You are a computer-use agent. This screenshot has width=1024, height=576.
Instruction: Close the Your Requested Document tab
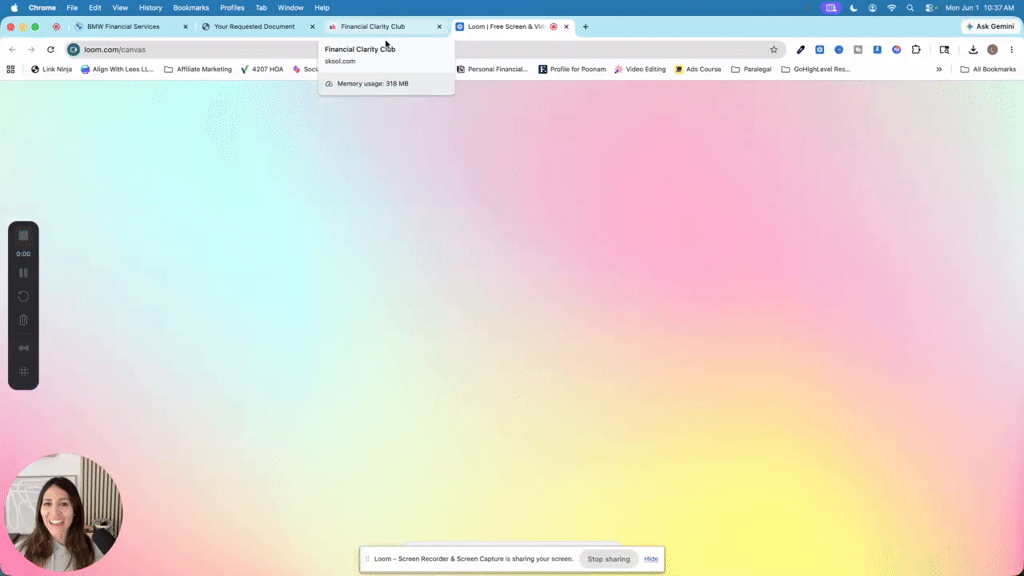pos(312,27)
